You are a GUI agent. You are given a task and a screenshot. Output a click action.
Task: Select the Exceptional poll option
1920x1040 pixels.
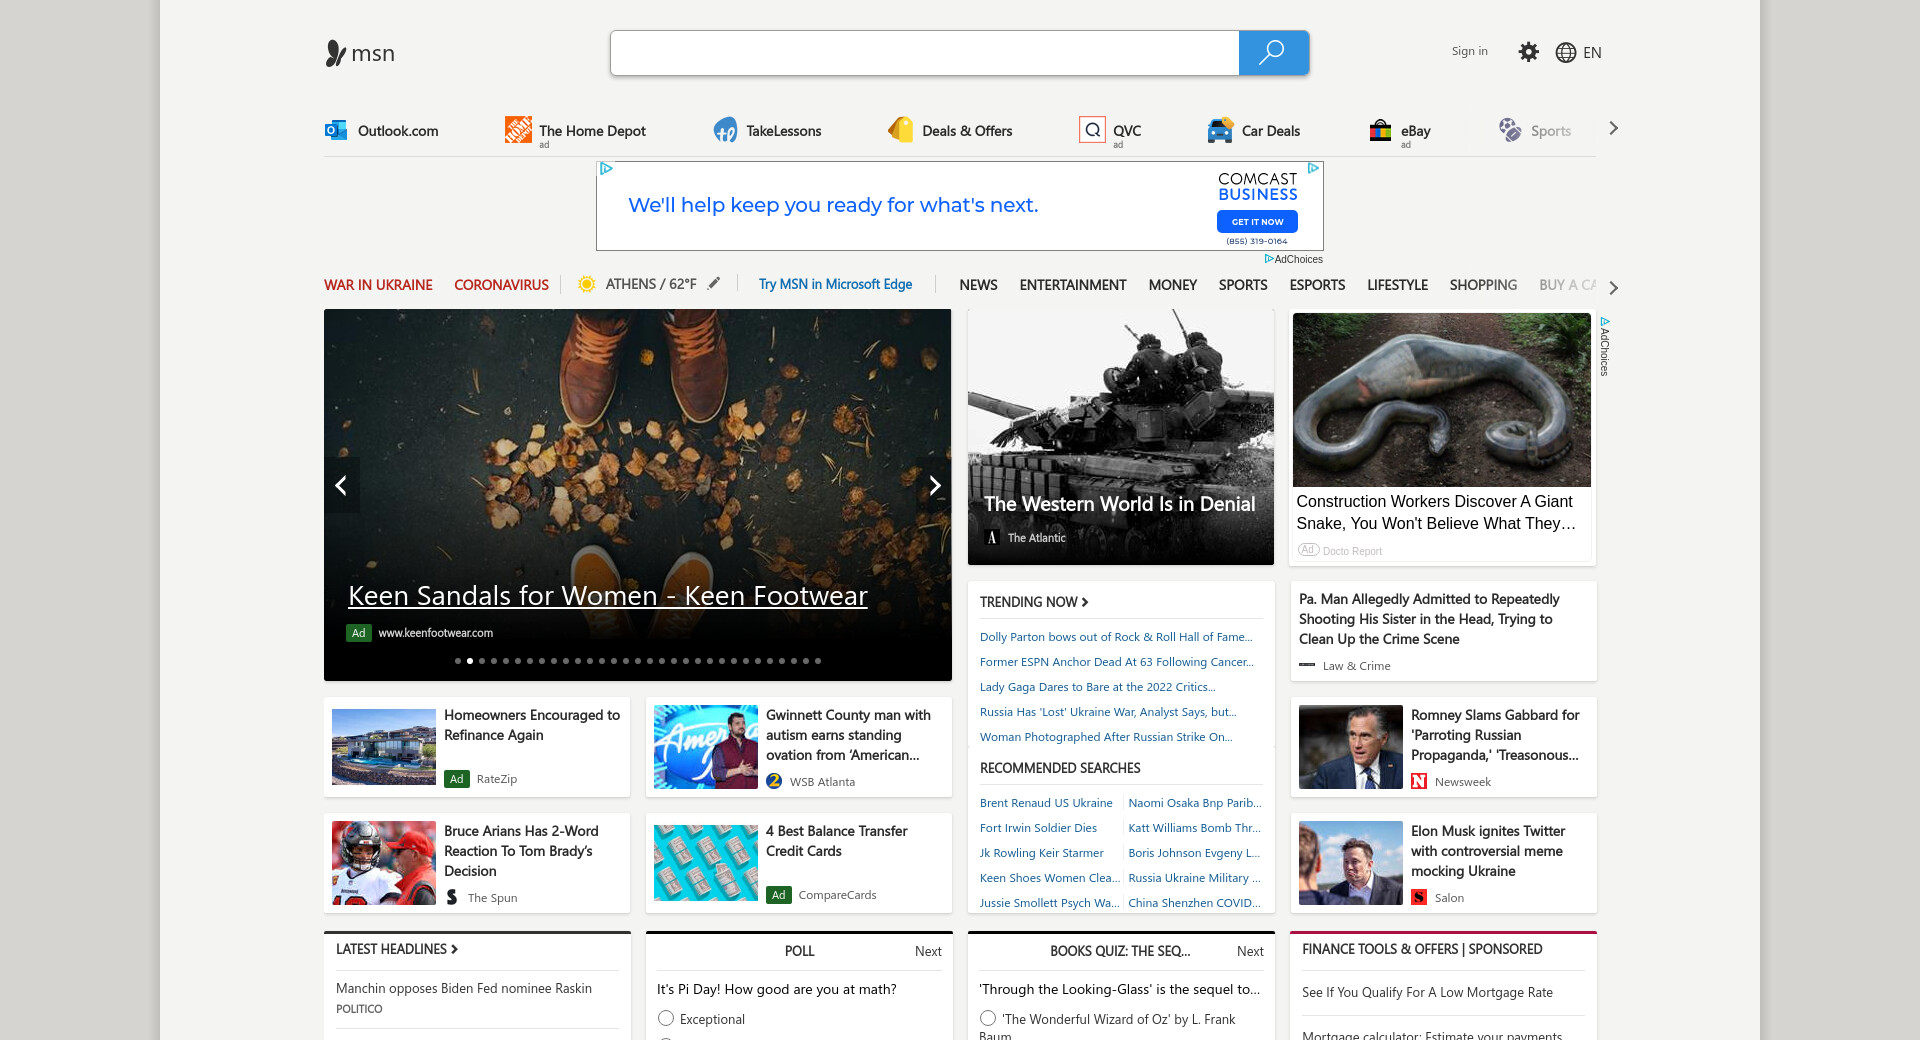(x=666, y=1018)
